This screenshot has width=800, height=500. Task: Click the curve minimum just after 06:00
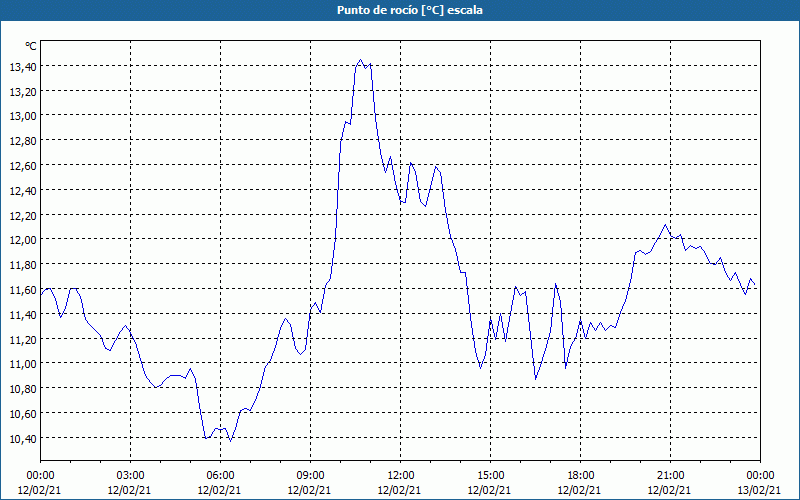click(x=231, y=441)
